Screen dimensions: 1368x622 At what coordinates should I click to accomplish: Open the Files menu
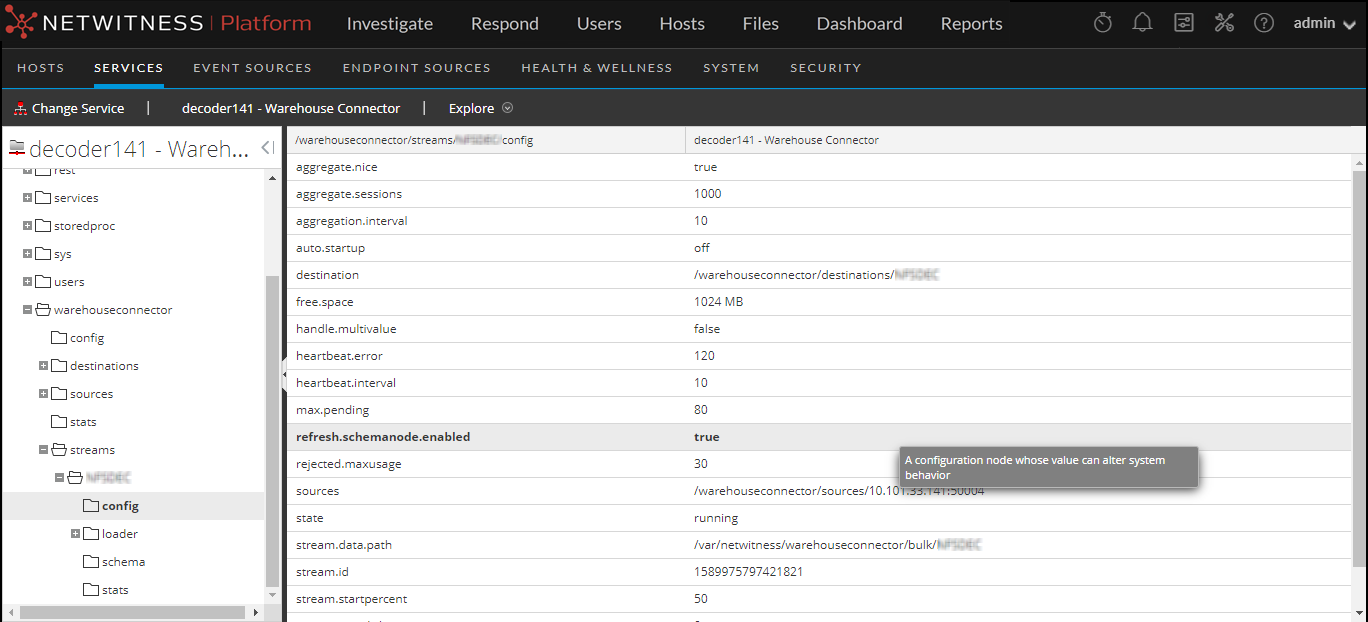click(x=761, y=23)
